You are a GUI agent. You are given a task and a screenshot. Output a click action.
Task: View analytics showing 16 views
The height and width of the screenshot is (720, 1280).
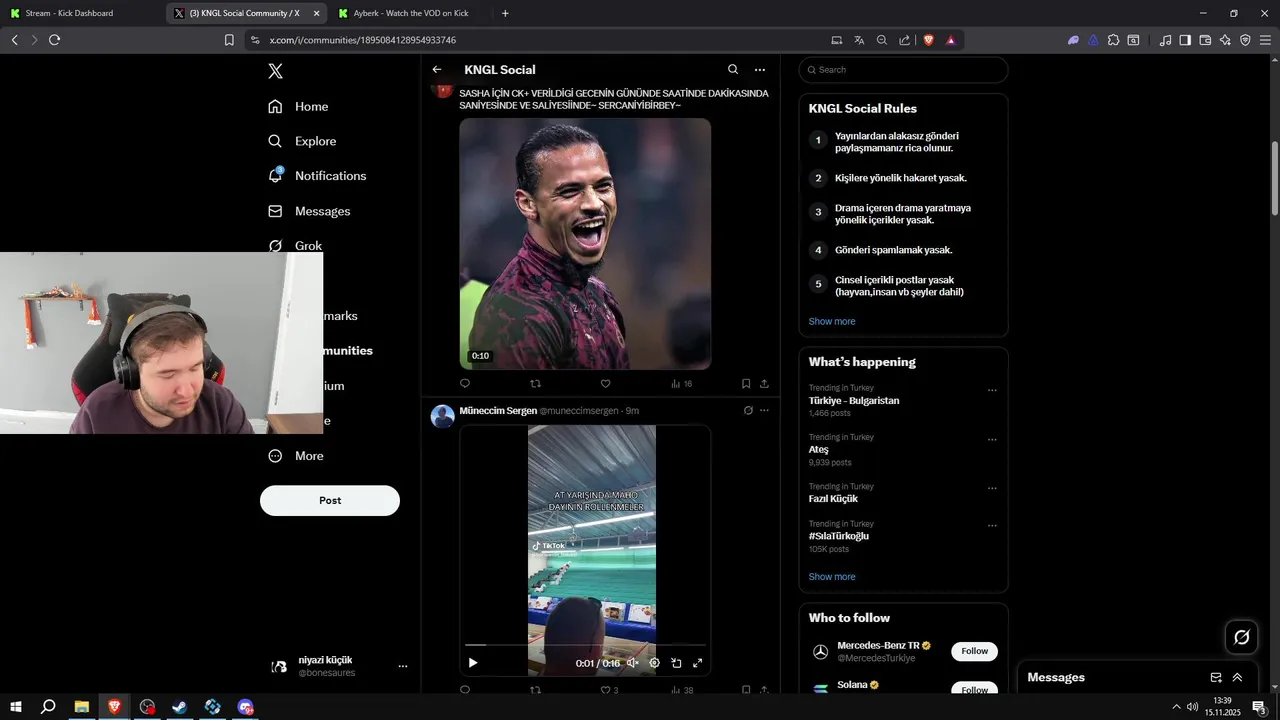(x=681, y=384)
